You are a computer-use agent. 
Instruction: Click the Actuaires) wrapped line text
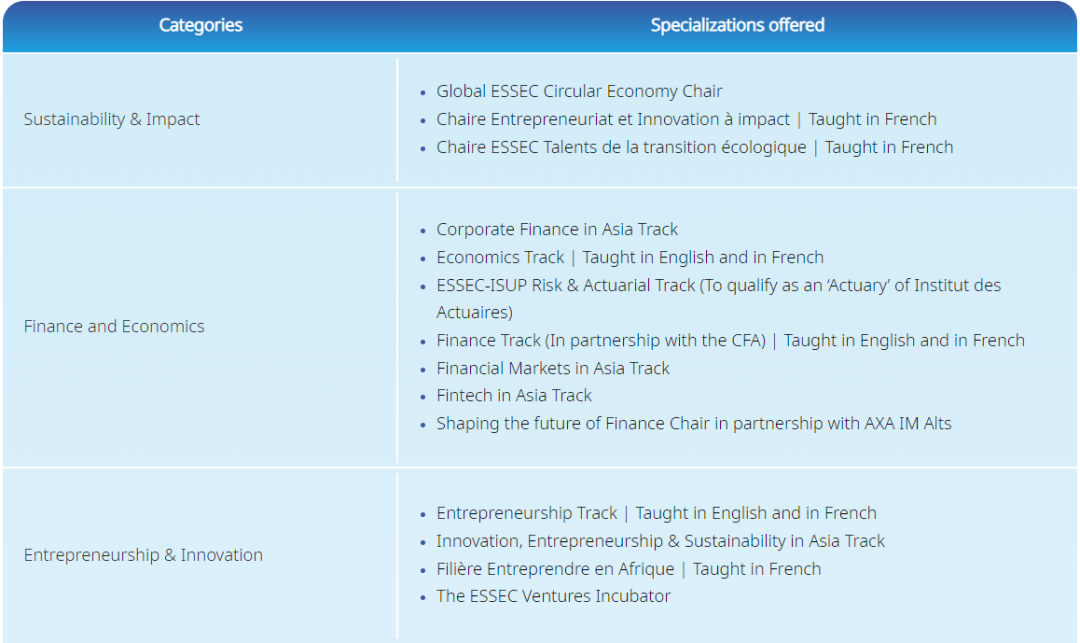click(x=475, y=313)
